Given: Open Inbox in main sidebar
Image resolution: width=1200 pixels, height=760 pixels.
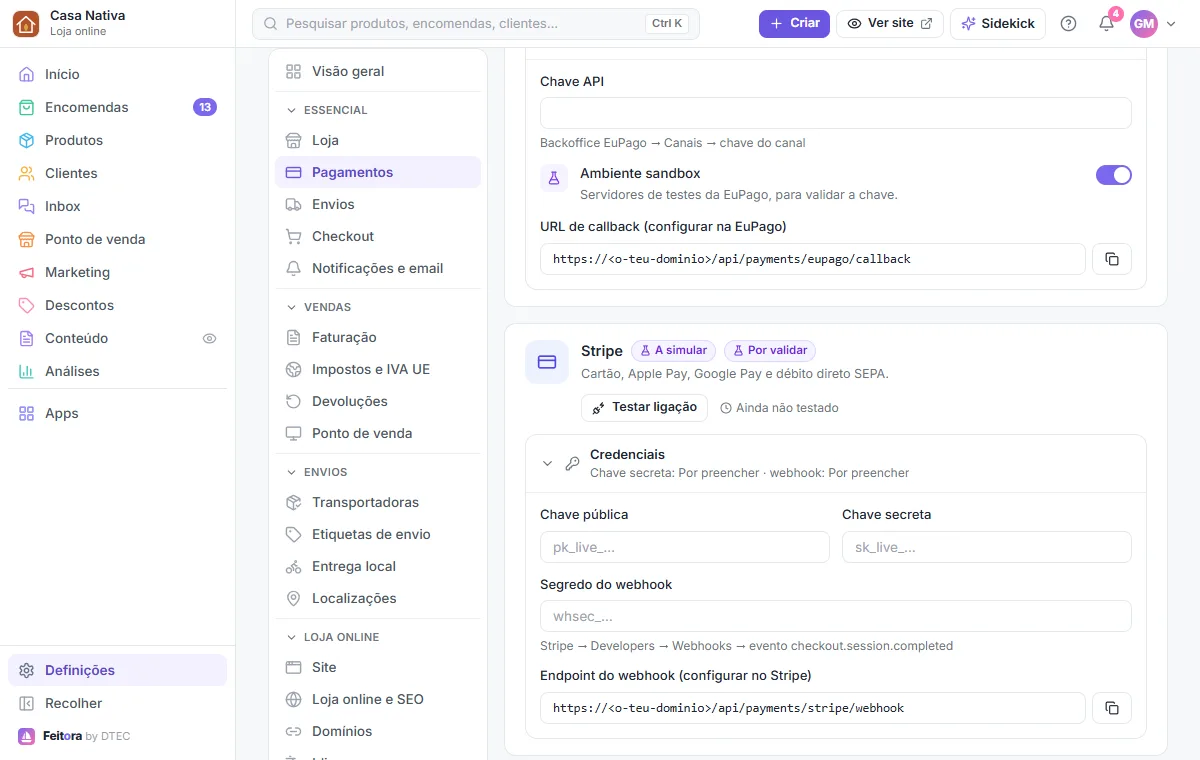Looking at the screenshot, I should click(117, 206).
